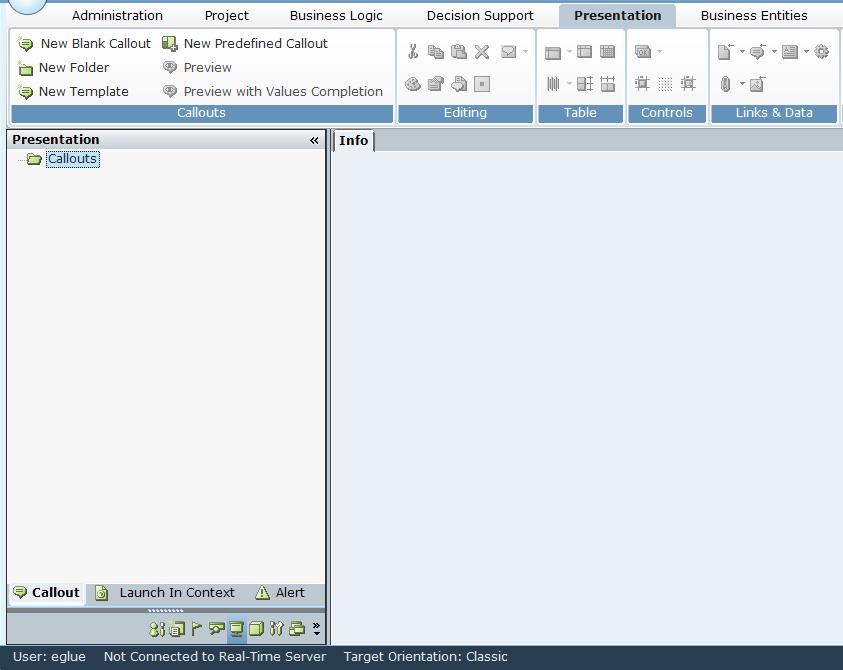Open the insert table dropdown arrow

pos(569,52)
